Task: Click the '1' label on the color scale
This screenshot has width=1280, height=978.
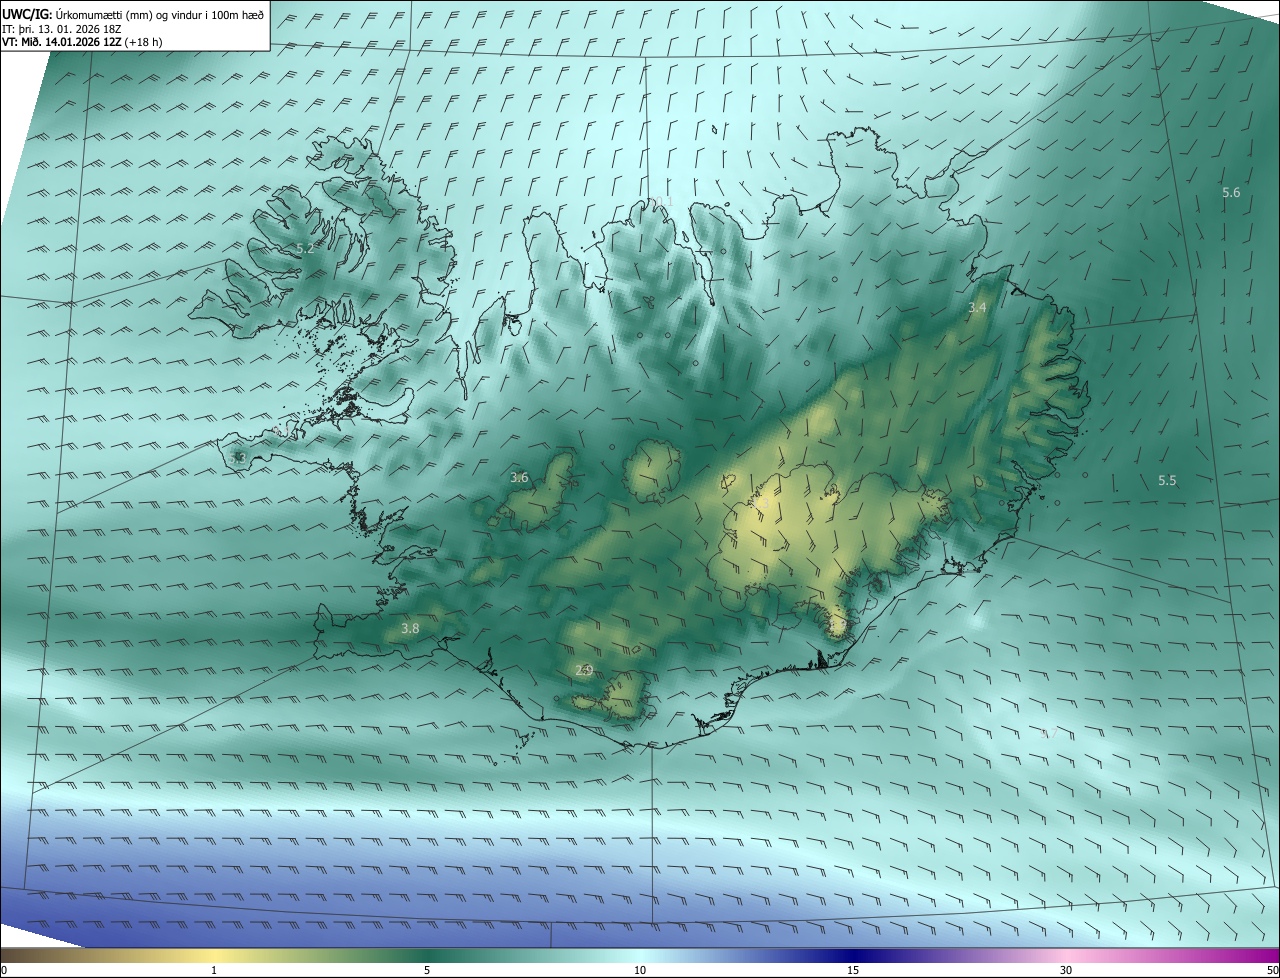Action: coord(214,970)
